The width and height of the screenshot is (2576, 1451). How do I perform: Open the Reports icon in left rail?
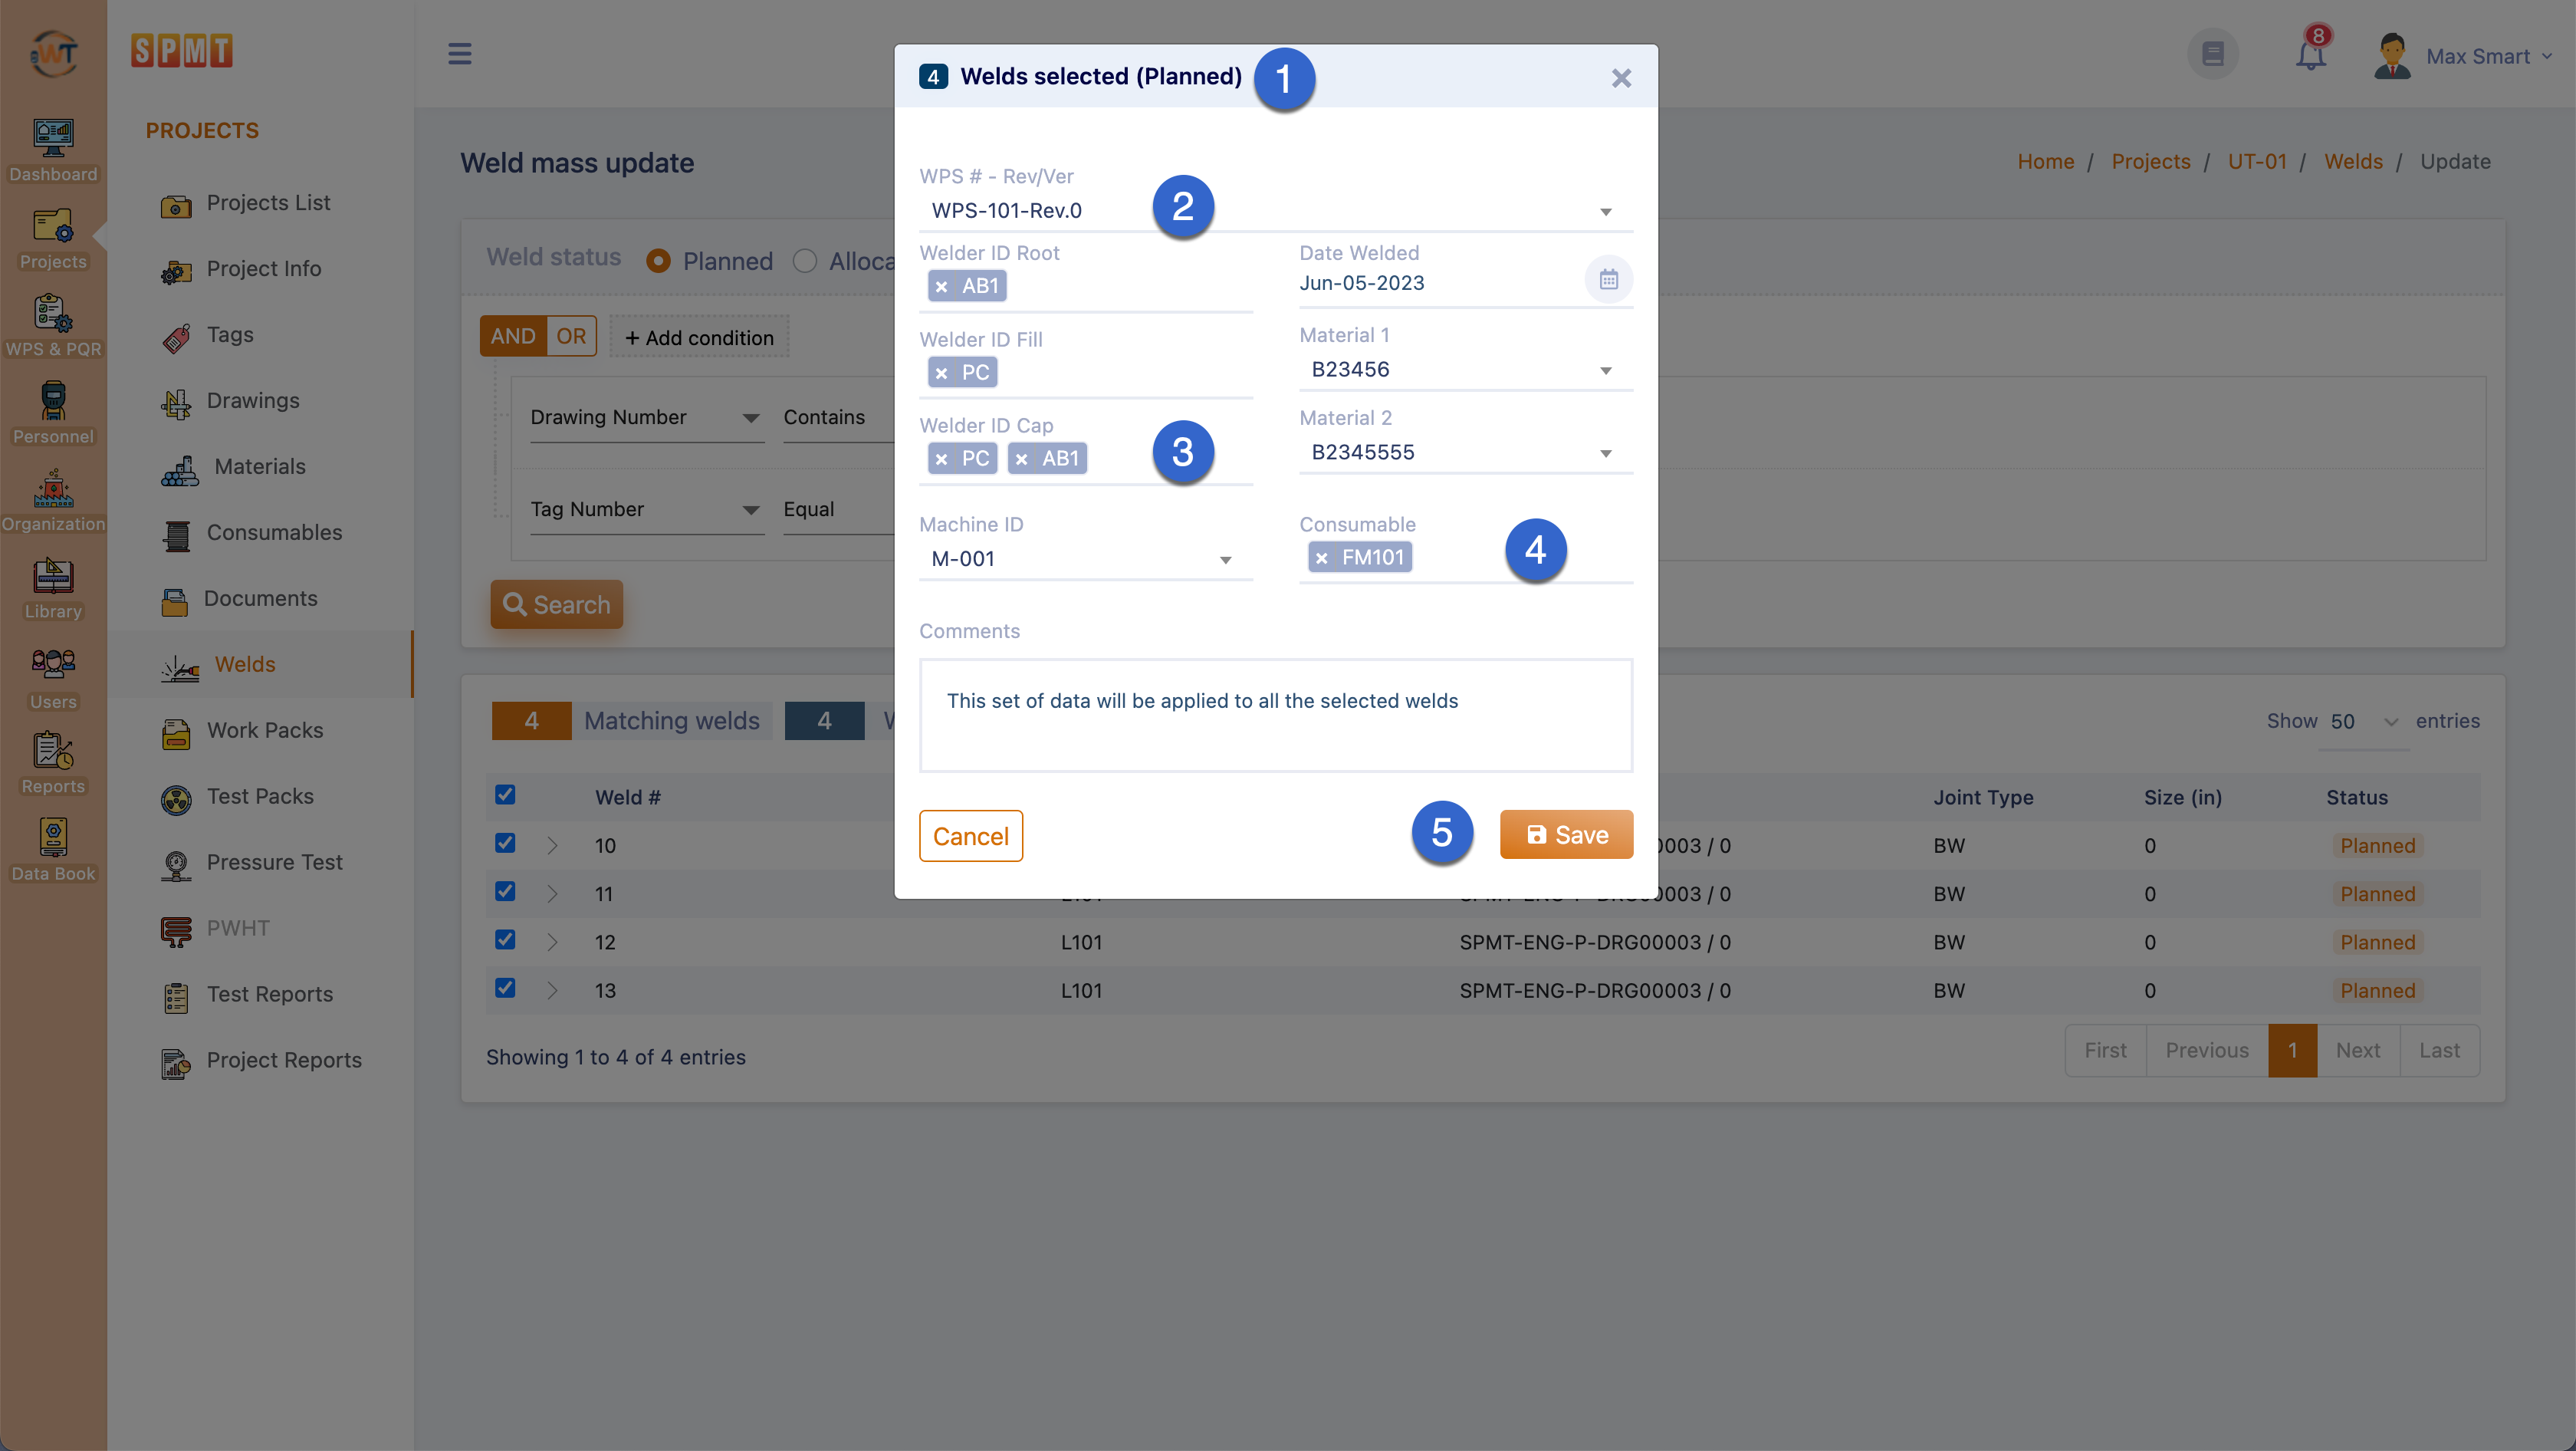click(53, 750)
